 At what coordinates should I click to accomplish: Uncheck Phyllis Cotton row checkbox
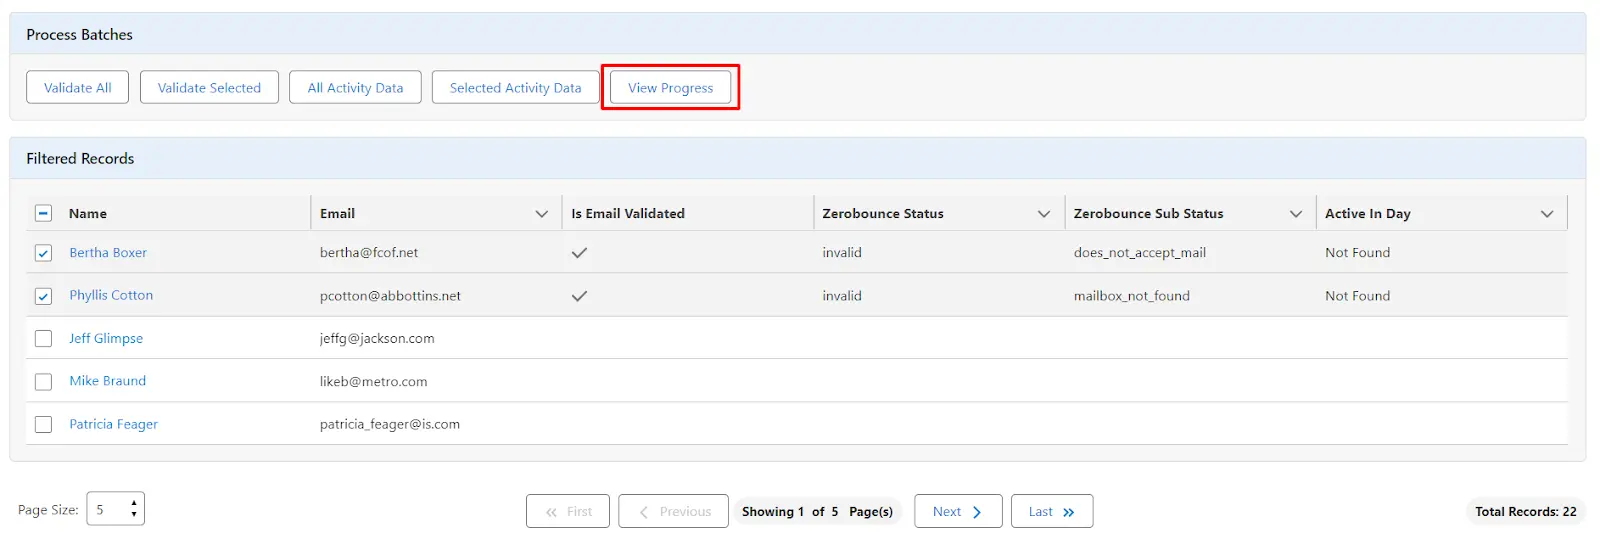tap(44, 296)
